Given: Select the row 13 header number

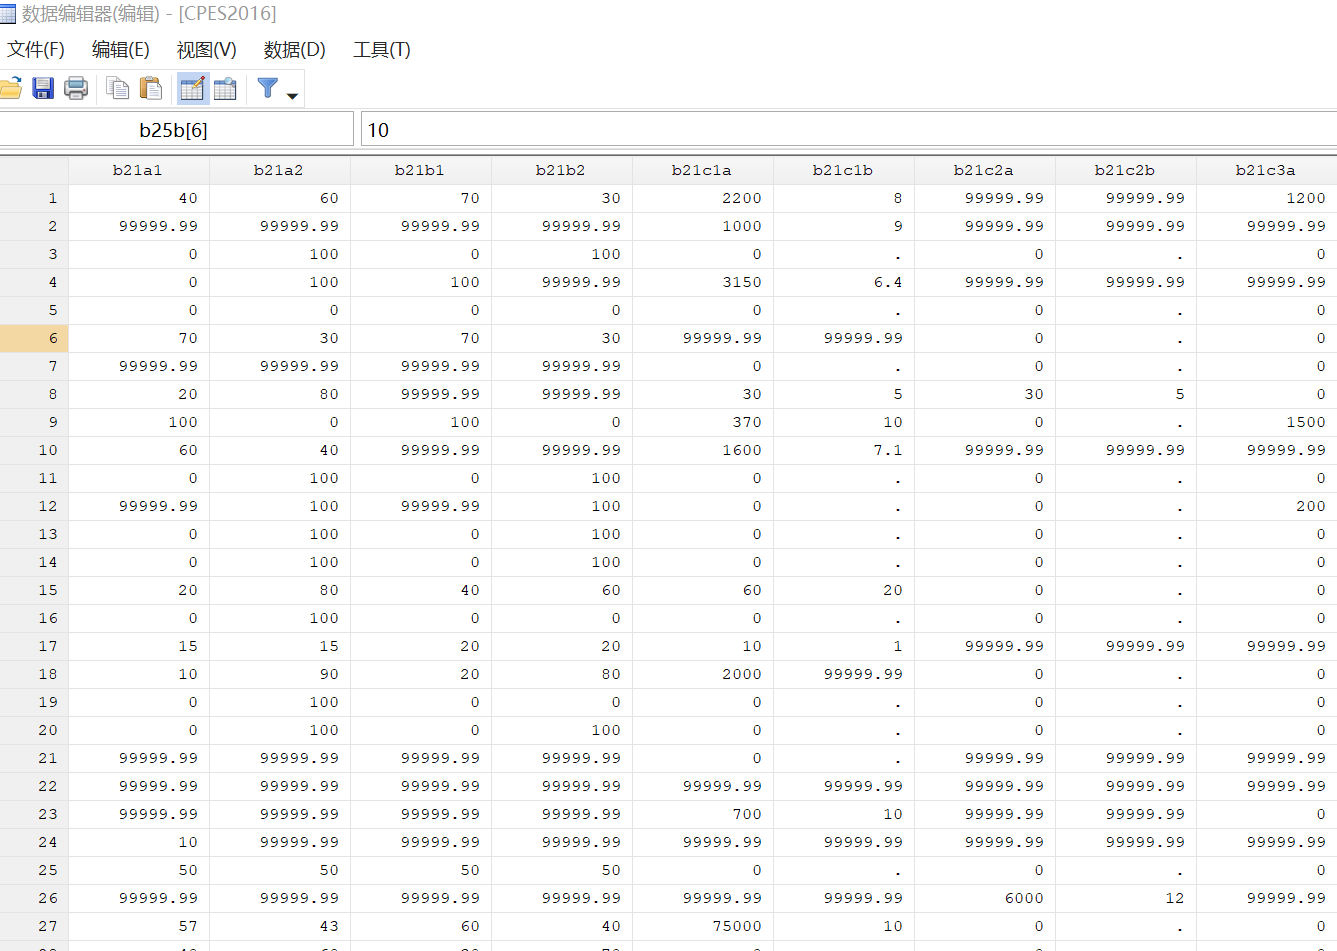Looking at the screenshot, I should 34,534.
